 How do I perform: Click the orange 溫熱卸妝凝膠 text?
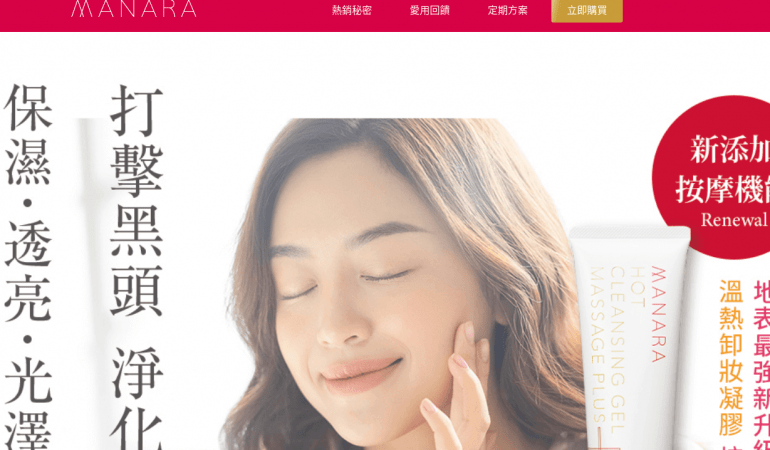coord(731,357)
